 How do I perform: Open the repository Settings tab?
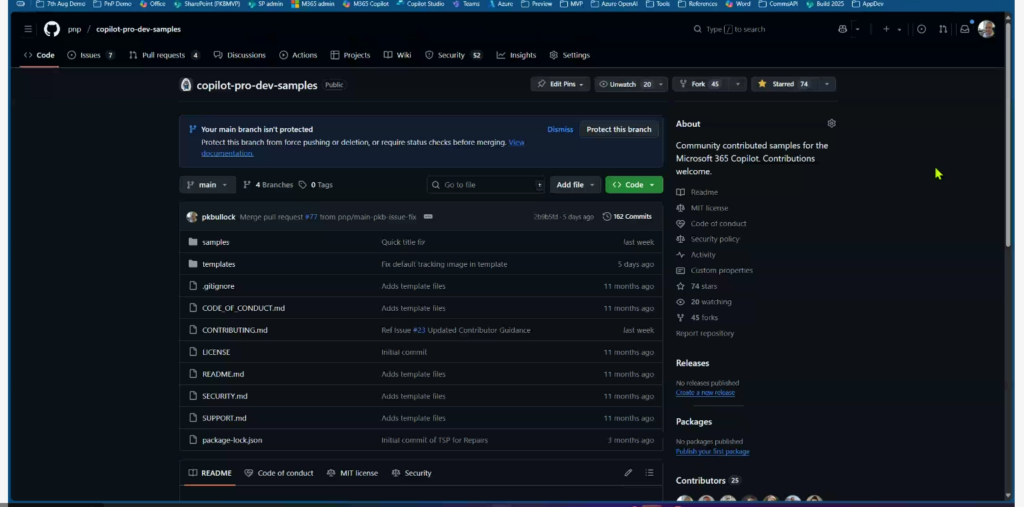click(x=569, y=55)
